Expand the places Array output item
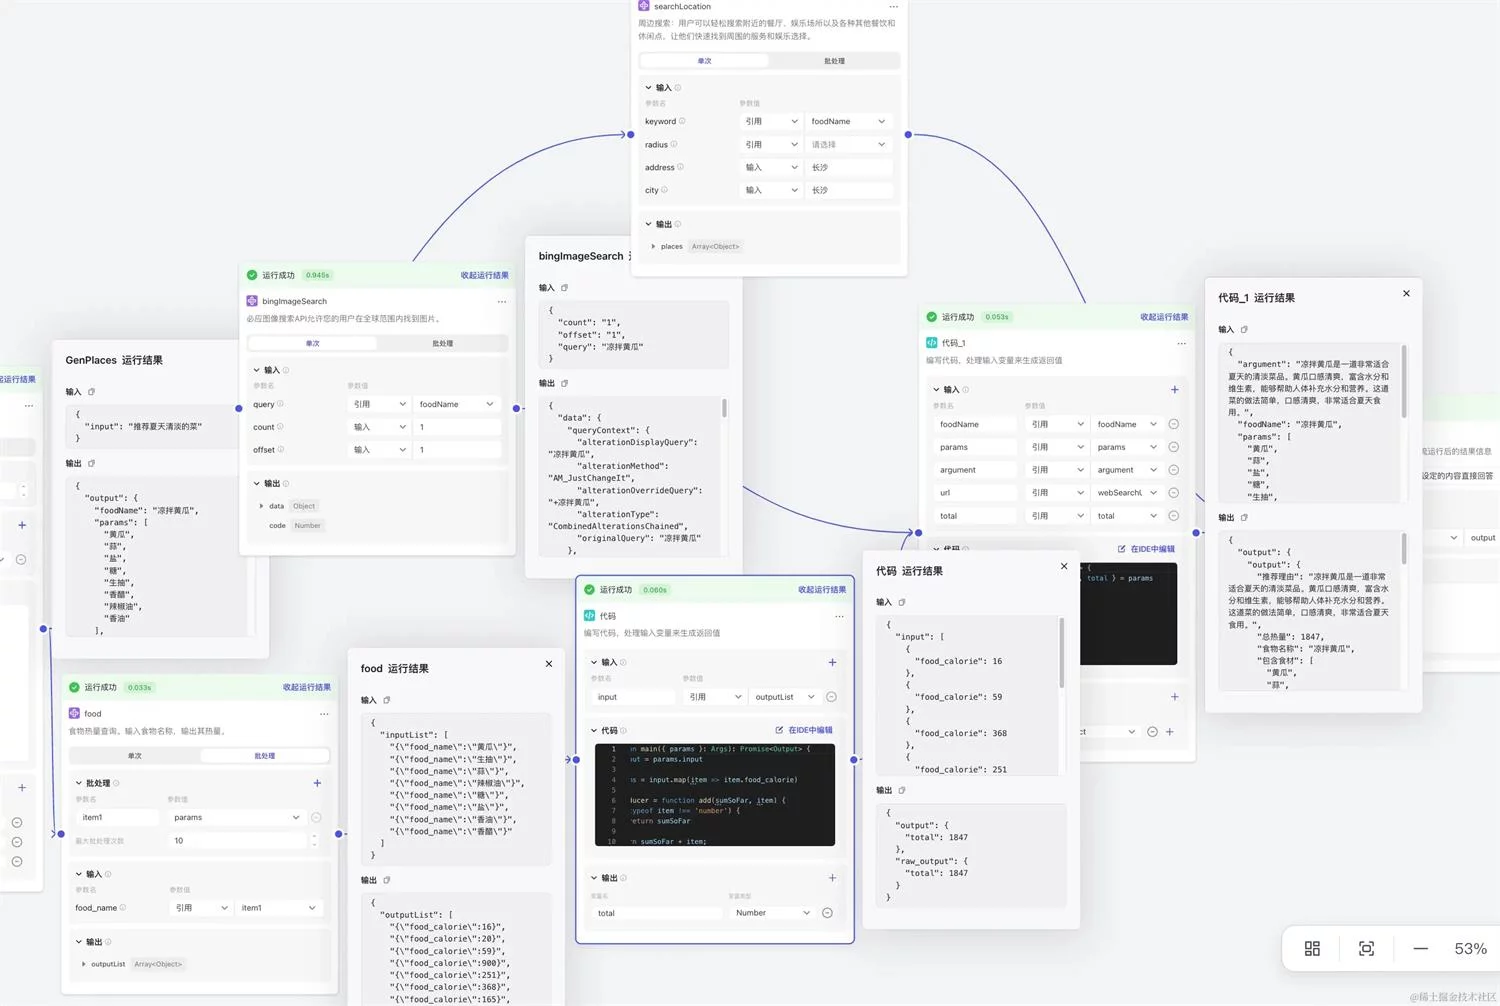 (654, 246)
